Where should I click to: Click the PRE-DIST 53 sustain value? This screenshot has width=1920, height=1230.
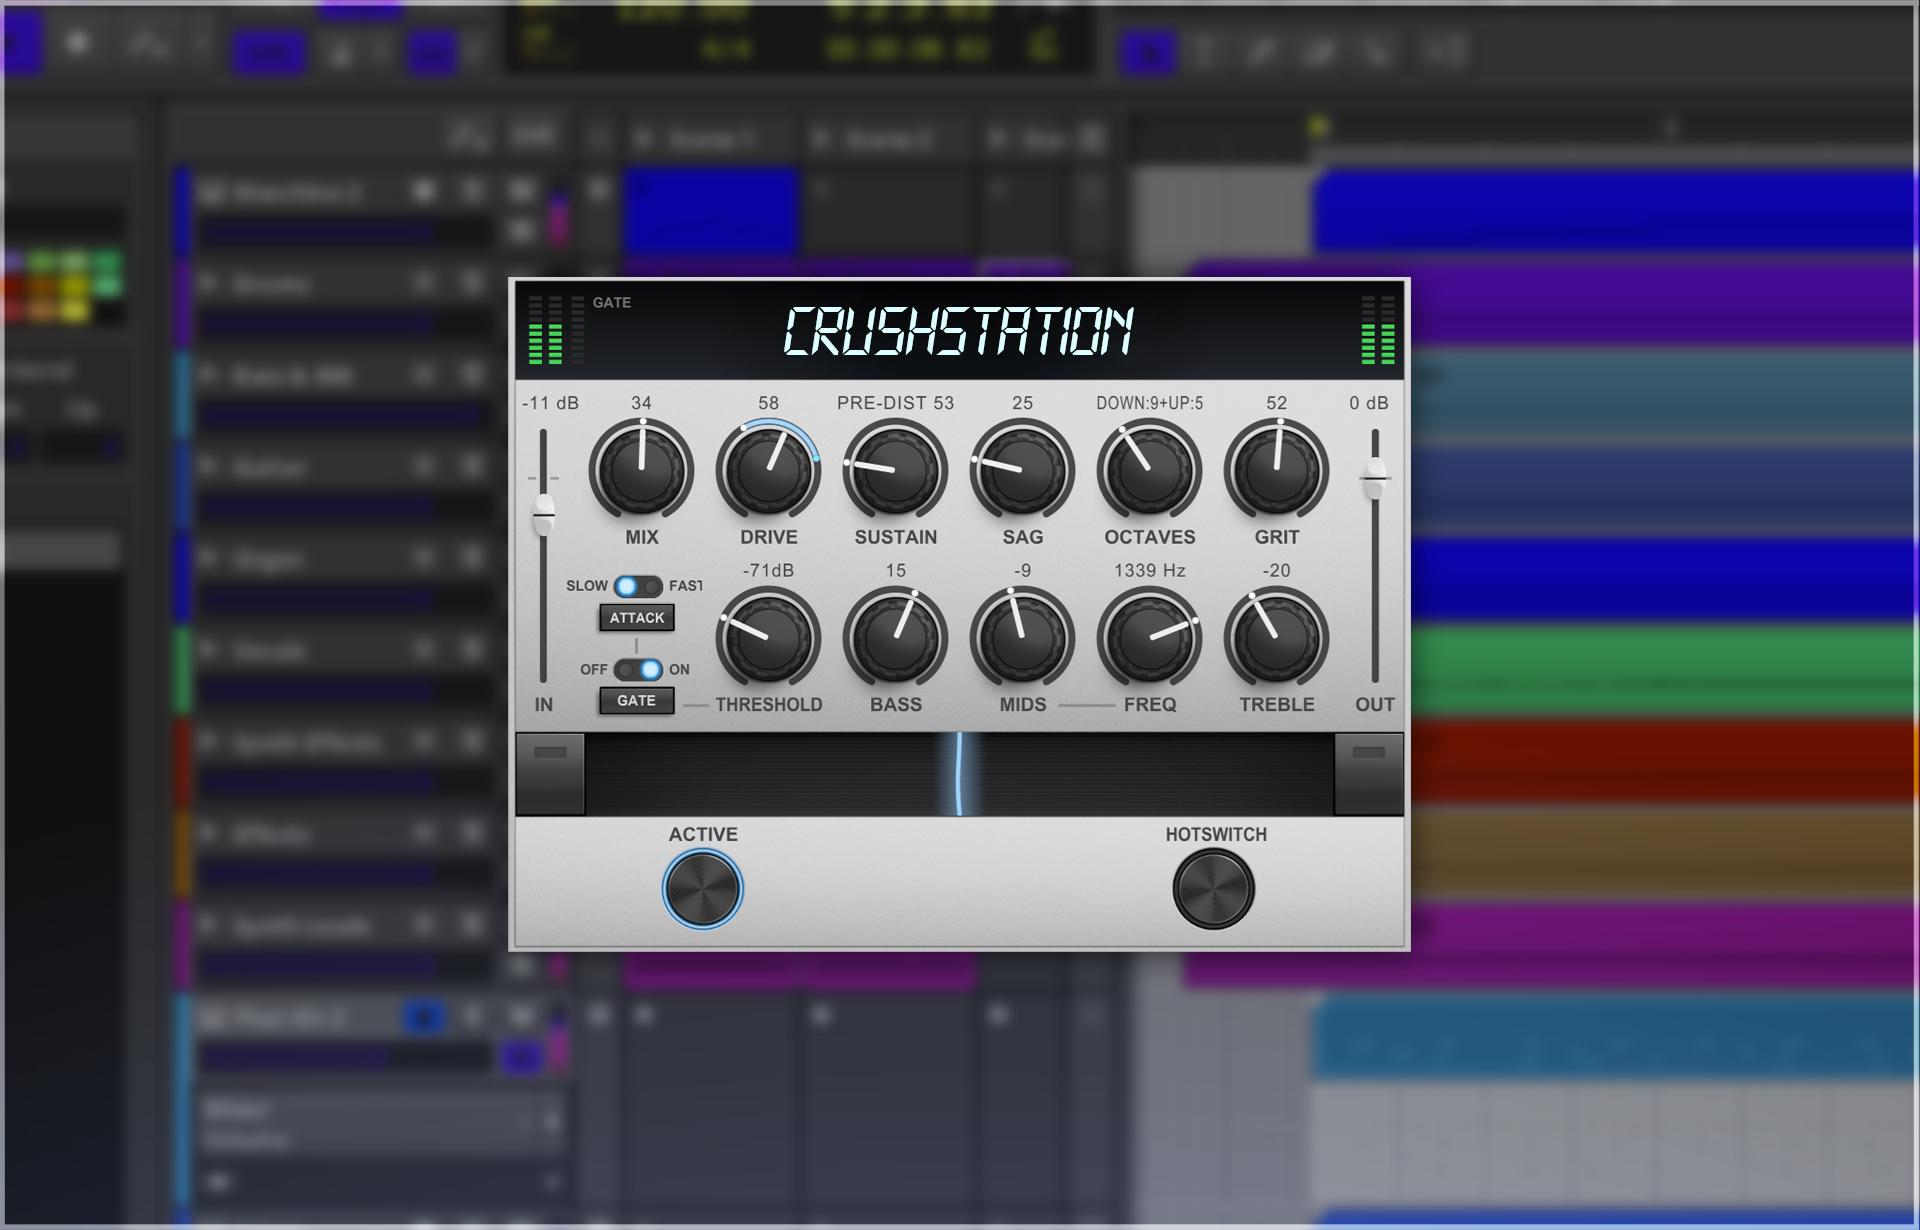[x=895, y=403]
